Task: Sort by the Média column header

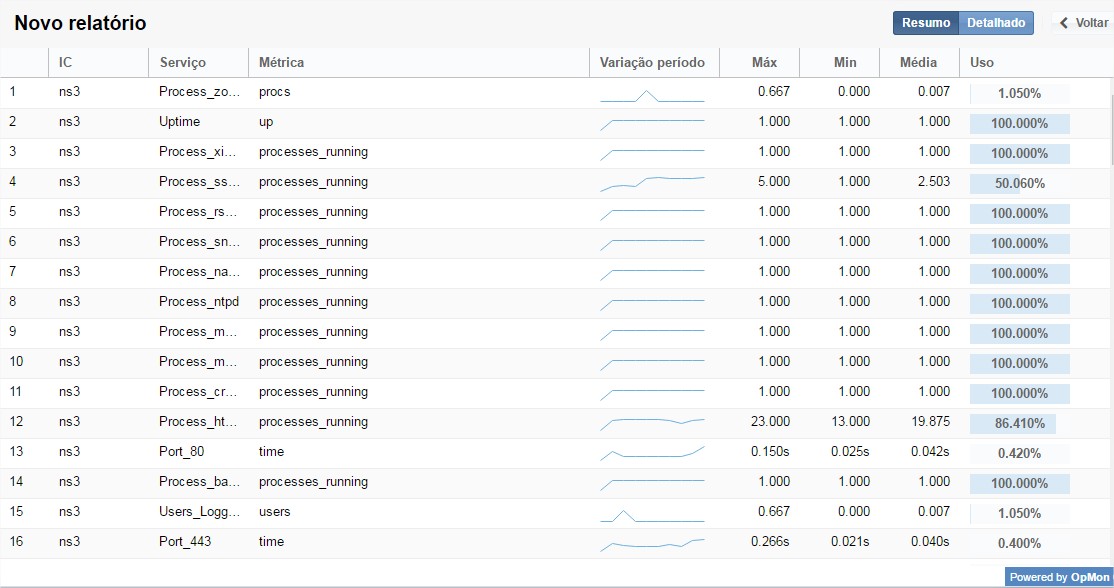Action: point(918,62)
